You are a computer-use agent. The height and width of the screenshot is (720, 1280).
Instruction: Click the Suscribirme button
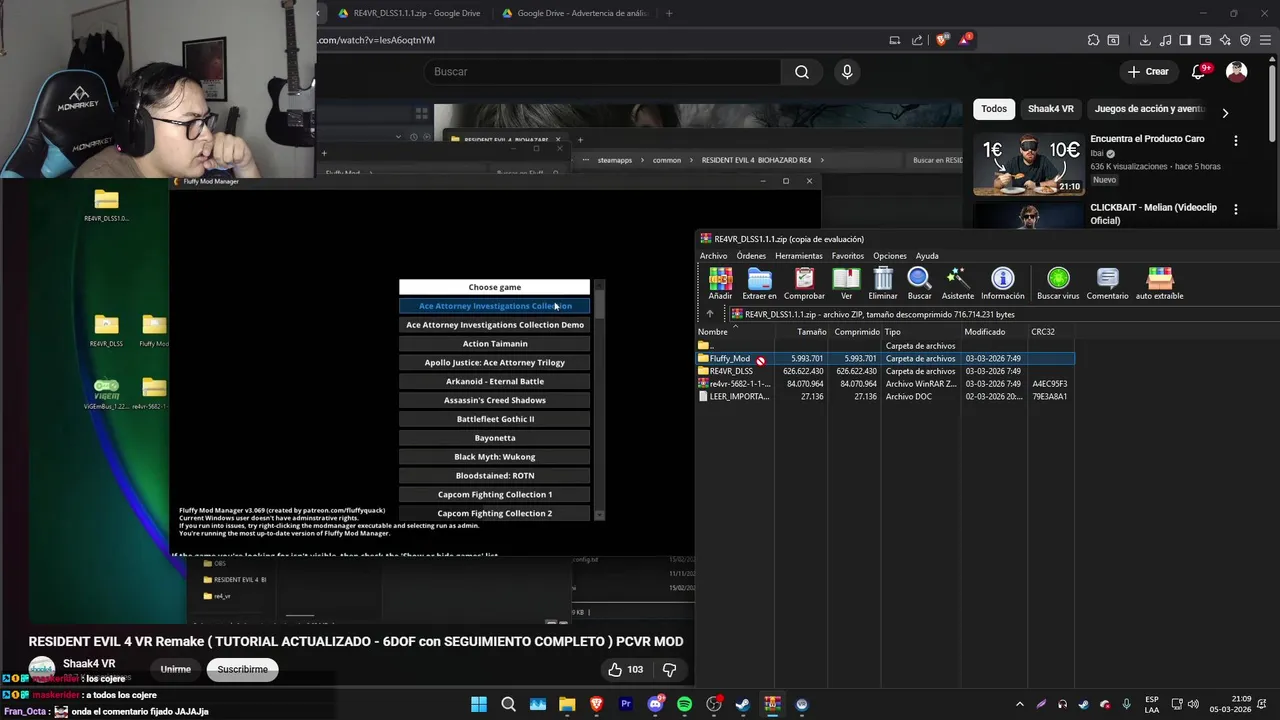coord(243,670)
